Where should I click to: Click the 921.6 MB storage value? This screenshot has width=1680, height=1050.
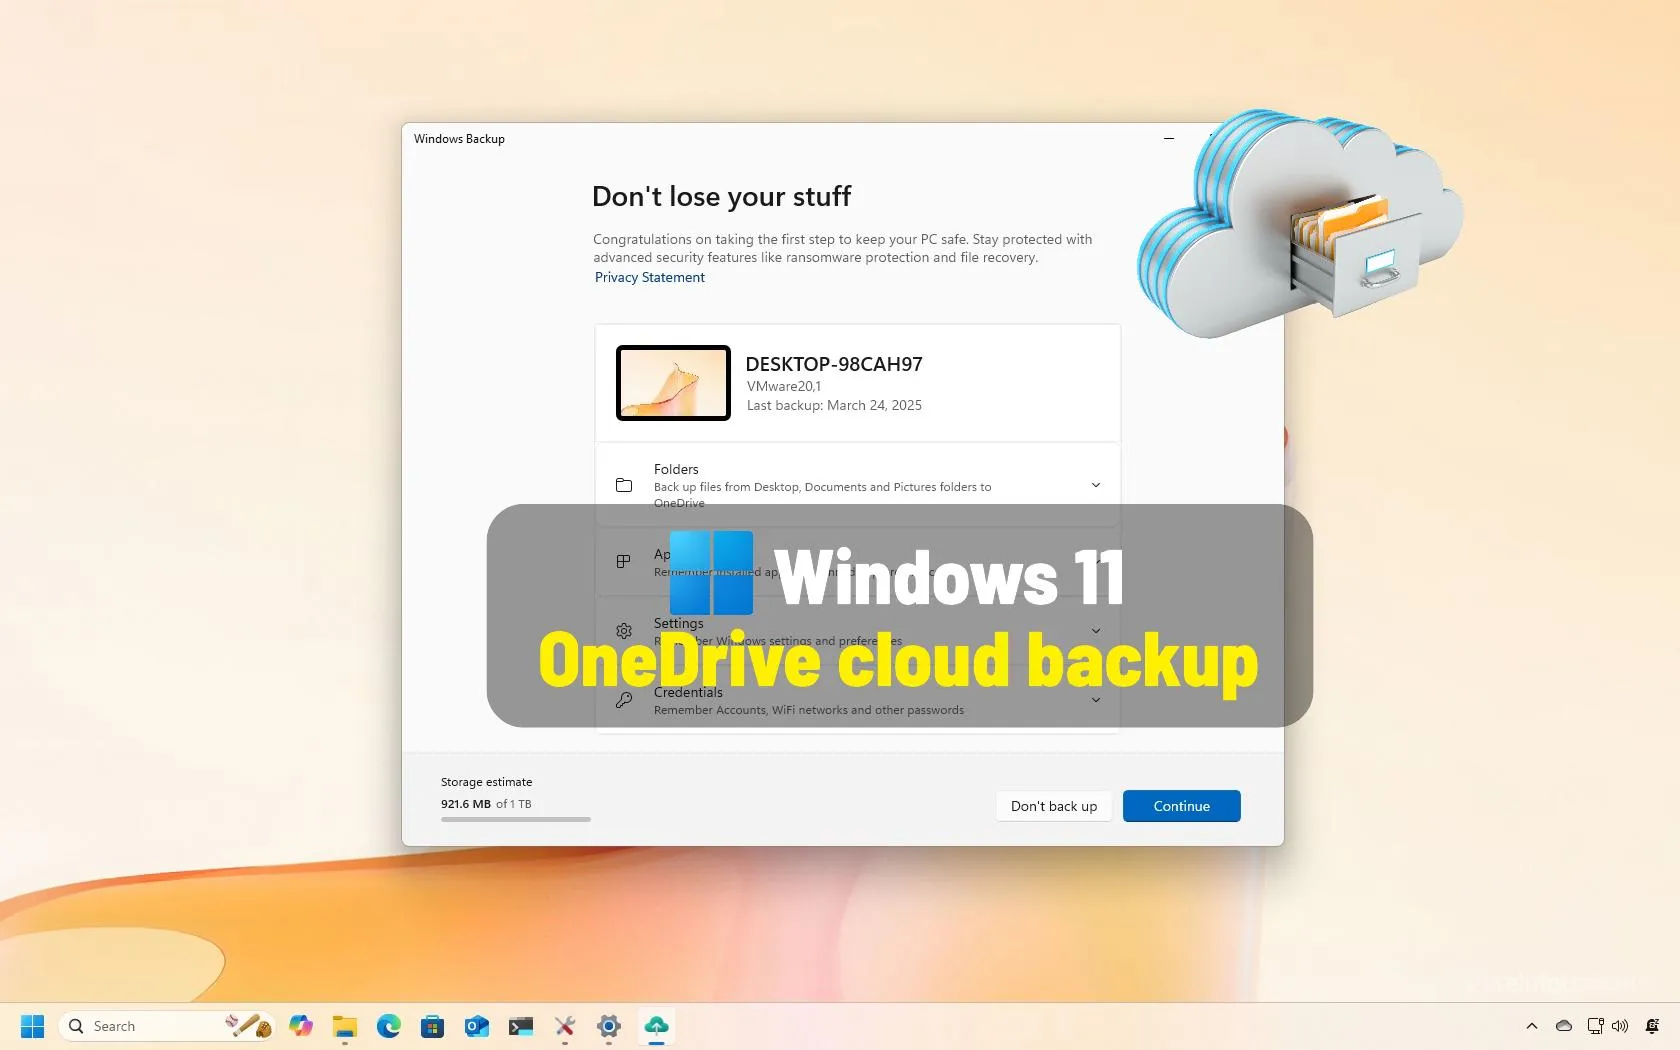point(466,804)
